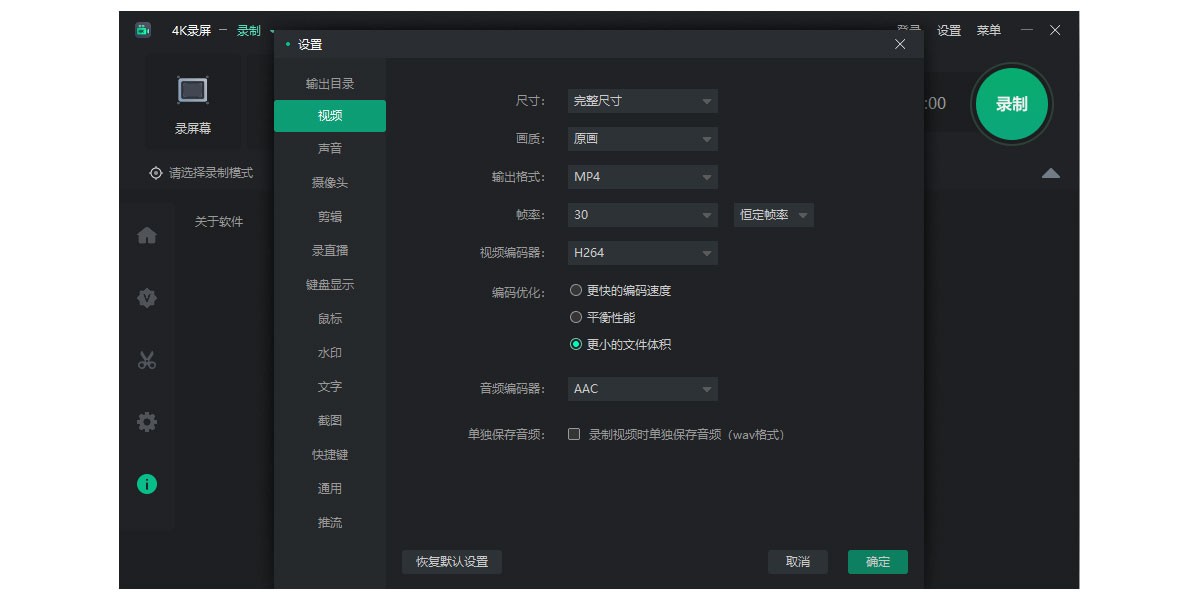Open the 输出格式 dropdown showing MP4
Screen dimensions: 1200x600
coord(642,177)
